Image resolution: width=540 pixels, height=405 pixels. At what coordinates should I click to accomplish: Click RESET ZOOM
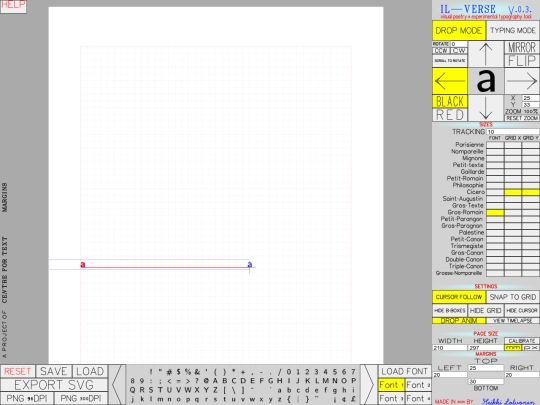[x=522, y=118]
